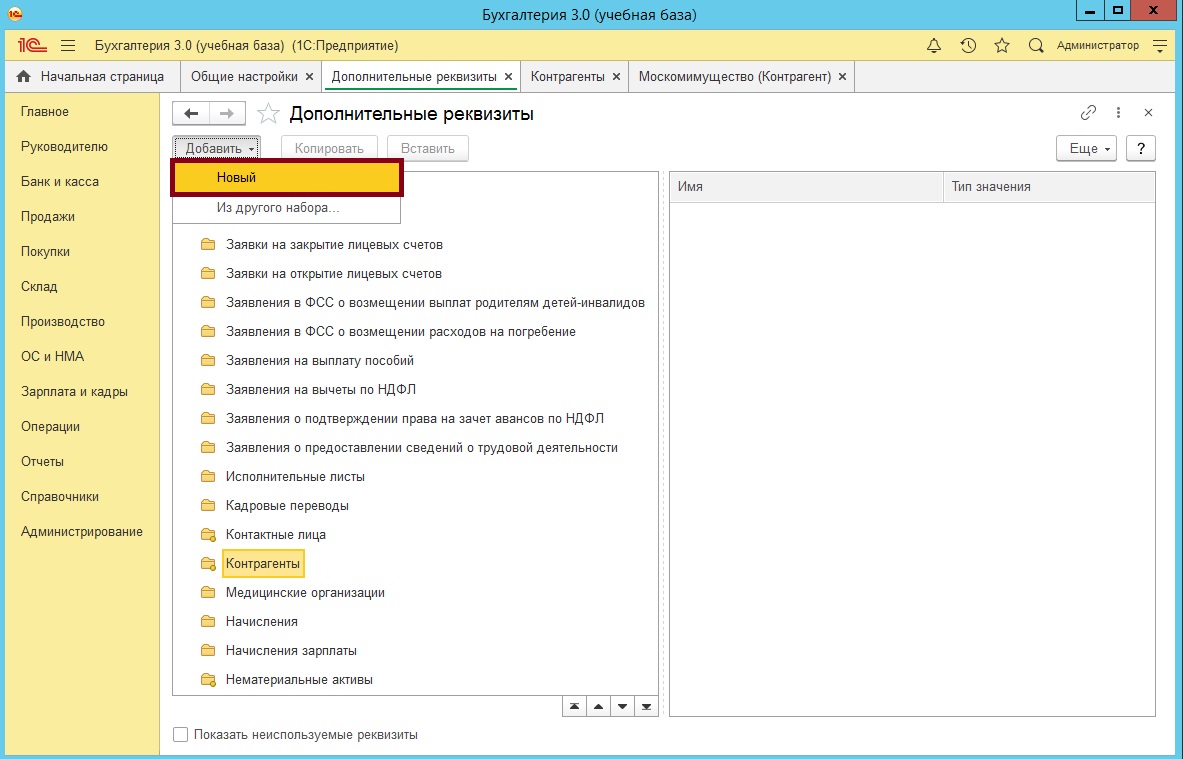The width and height of the screenshot is (1183, 759).
Task: Choose 'Новый' from the dropdown menu
Action: pos(286,177)
